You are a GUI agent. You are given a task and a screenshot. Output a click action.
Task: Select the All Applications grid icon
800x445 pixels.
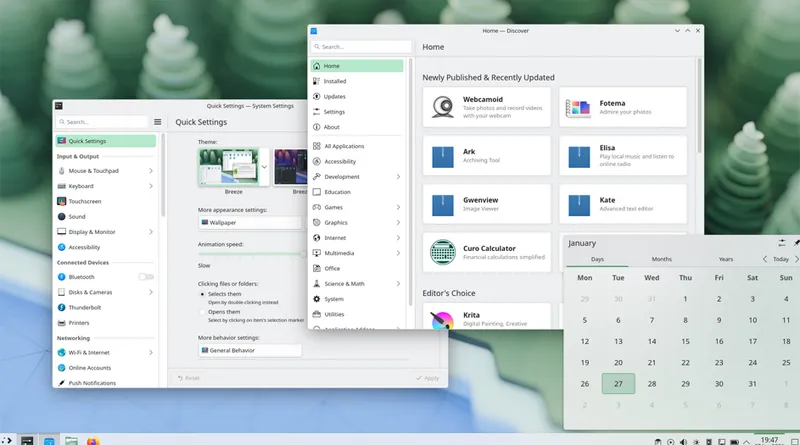coord(316,146)
